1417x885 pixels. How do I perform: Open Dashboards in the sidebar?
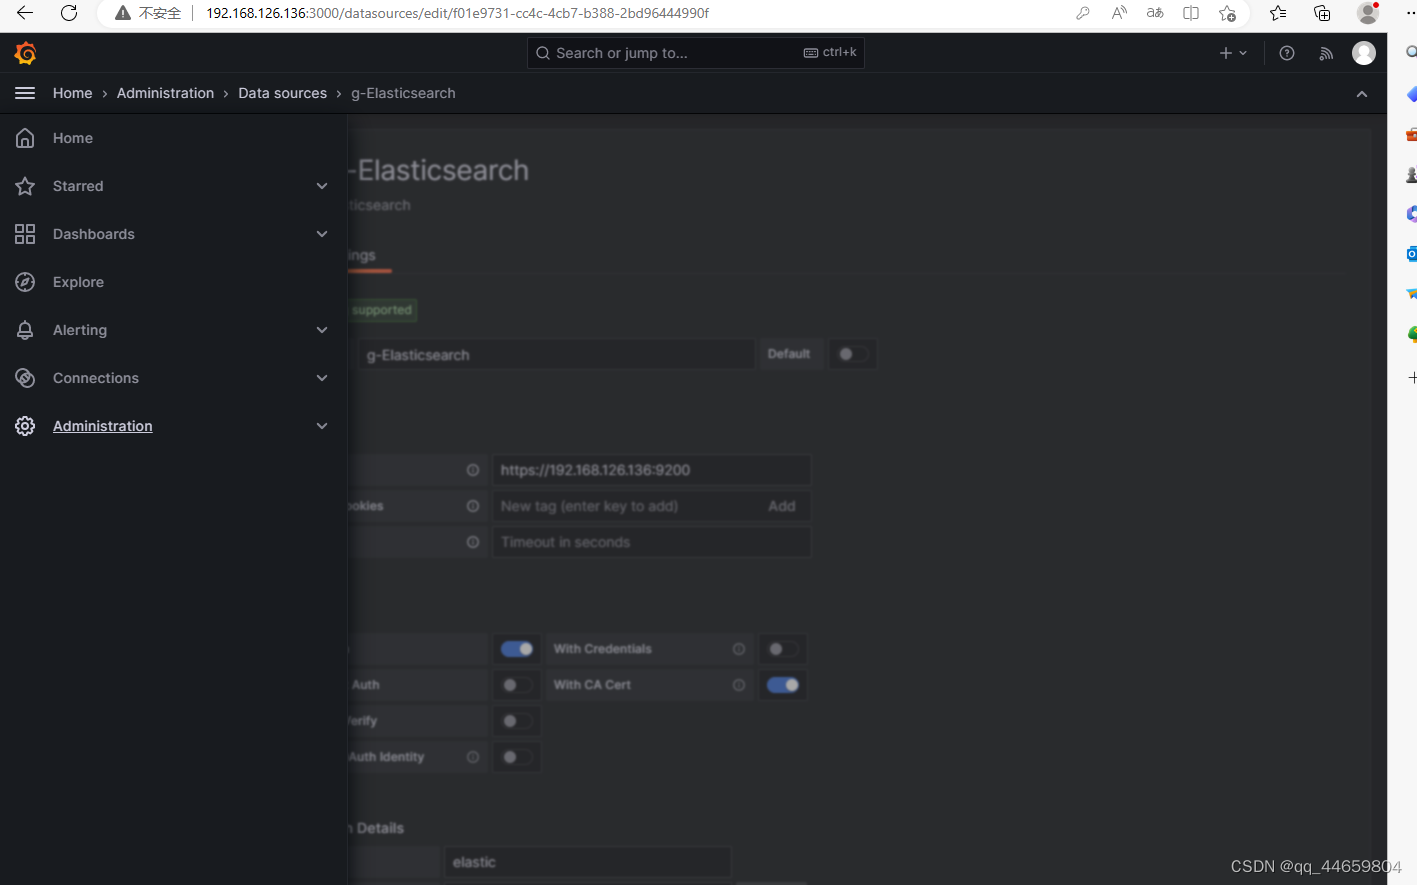click(x=94, y=234)
